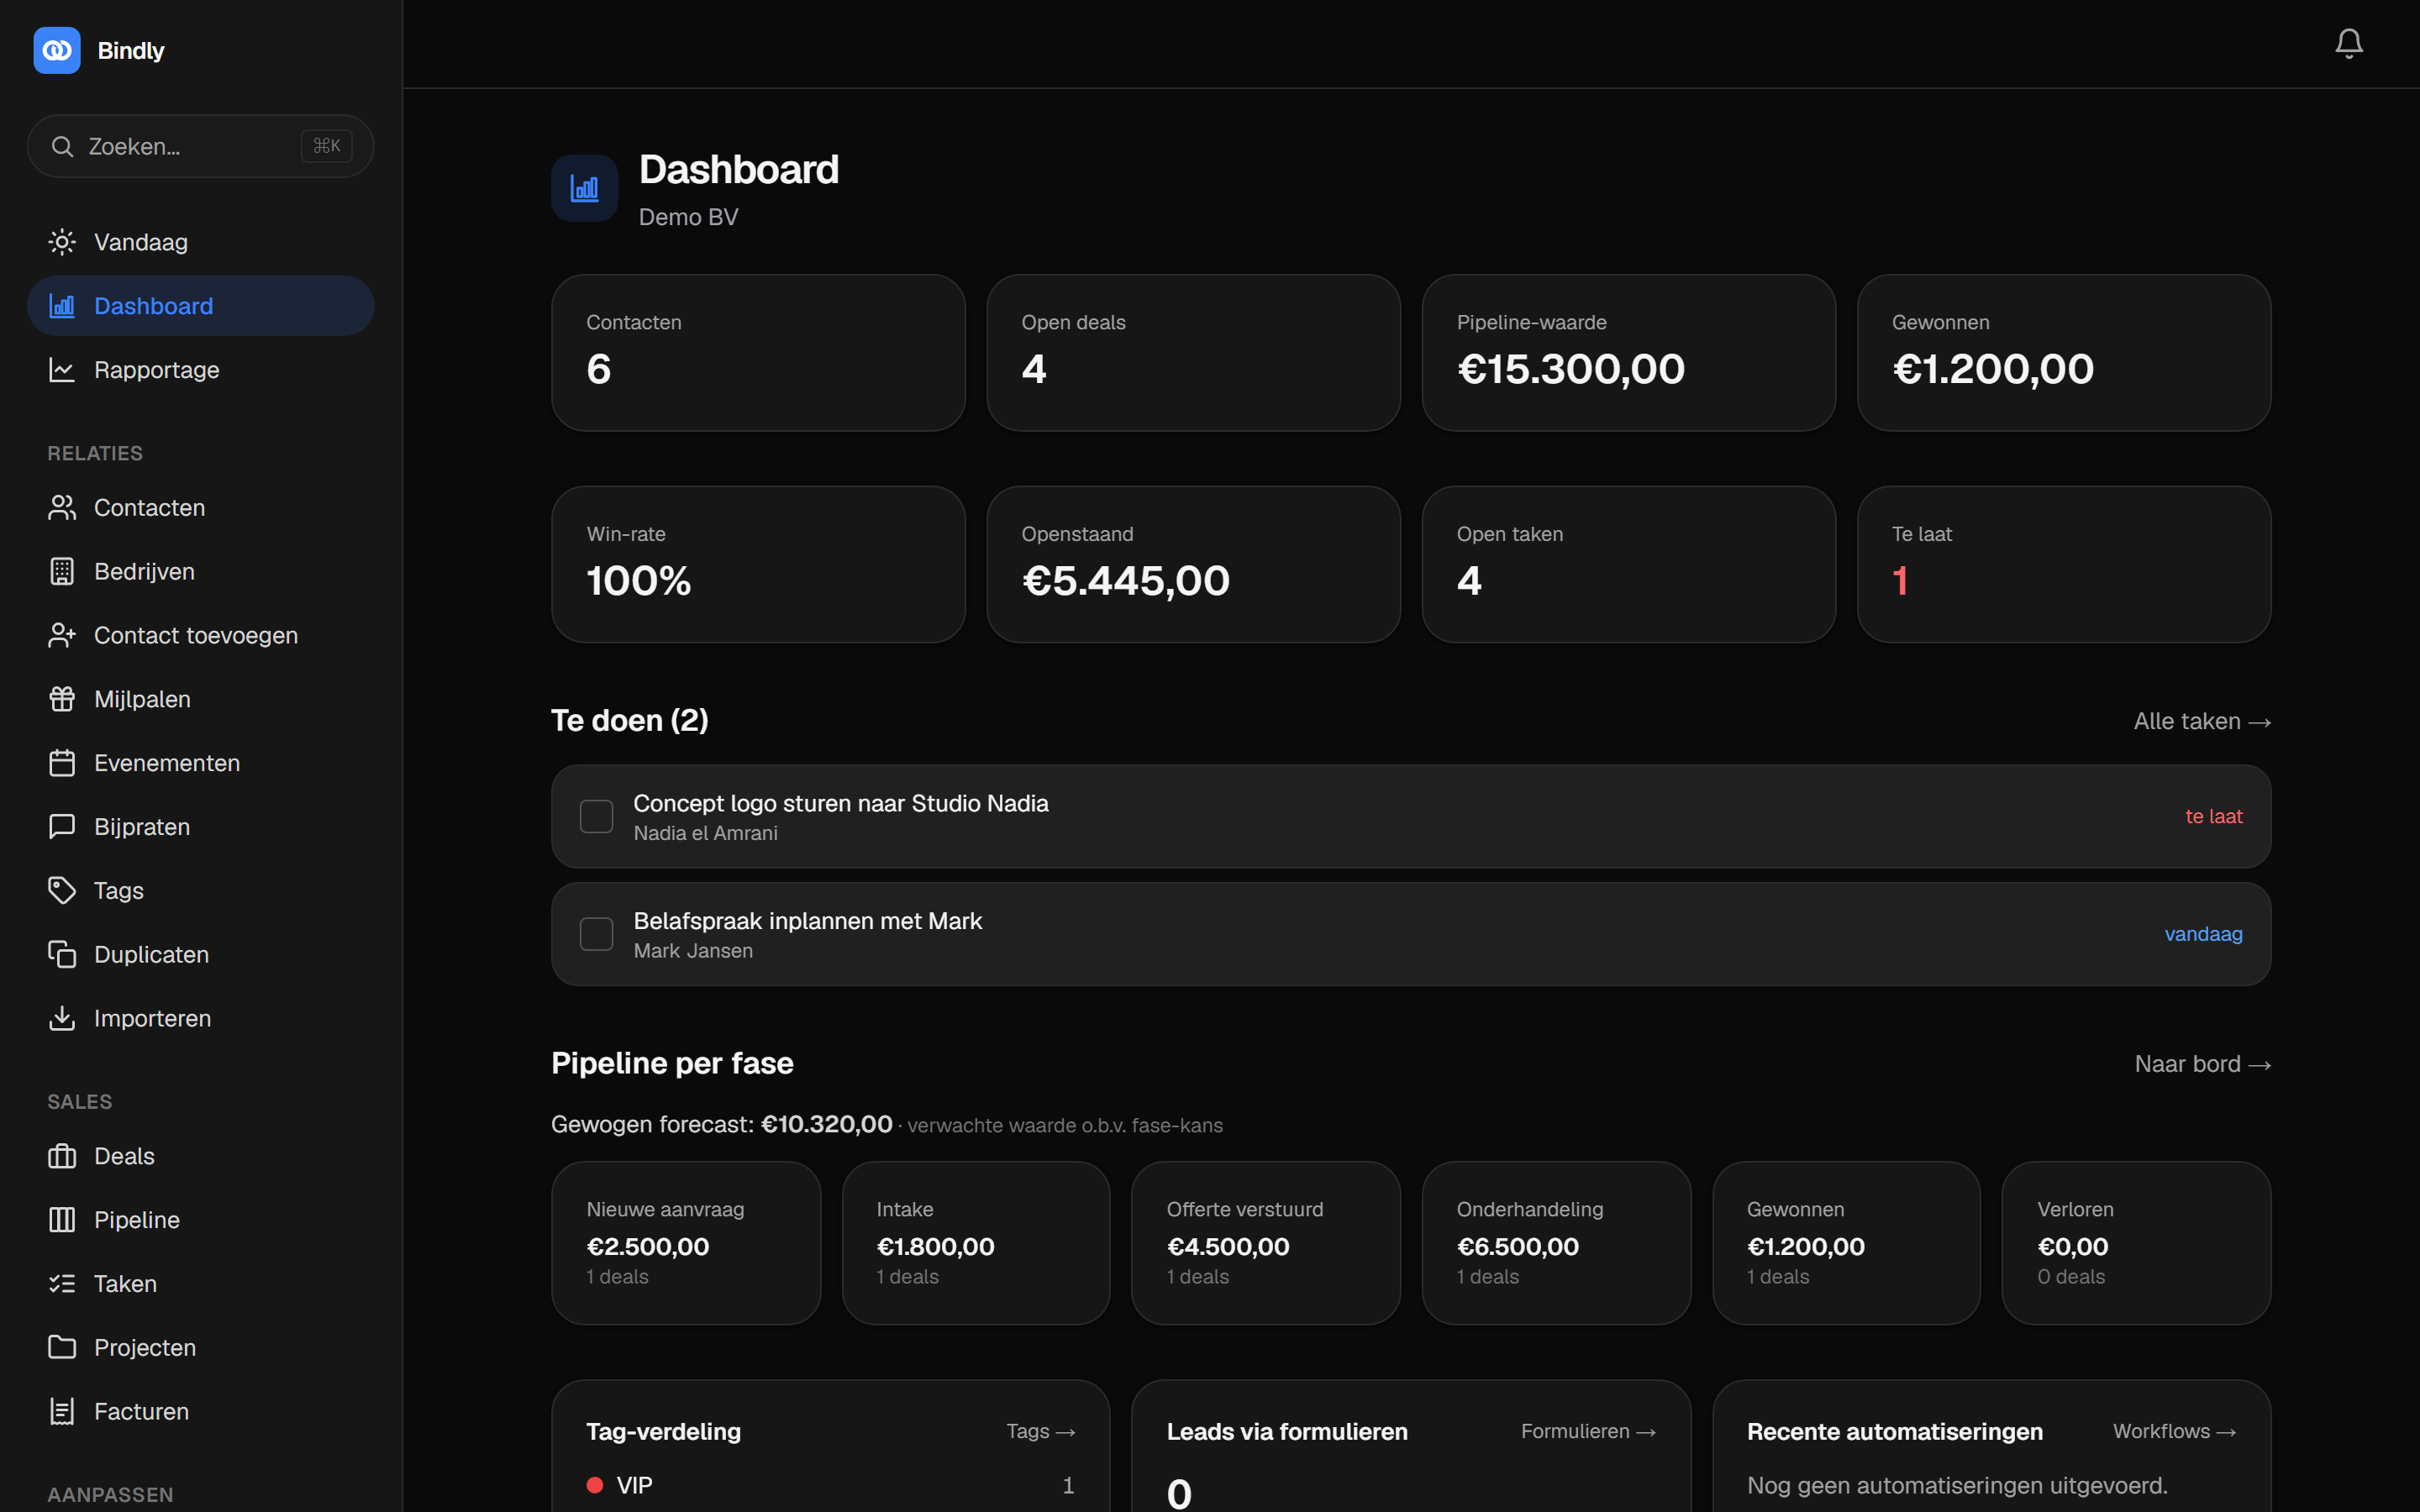Select the Offerte verstuurd phase card
This screenshot has width=2420, height=1512.
click(x=1266, y=1243)
